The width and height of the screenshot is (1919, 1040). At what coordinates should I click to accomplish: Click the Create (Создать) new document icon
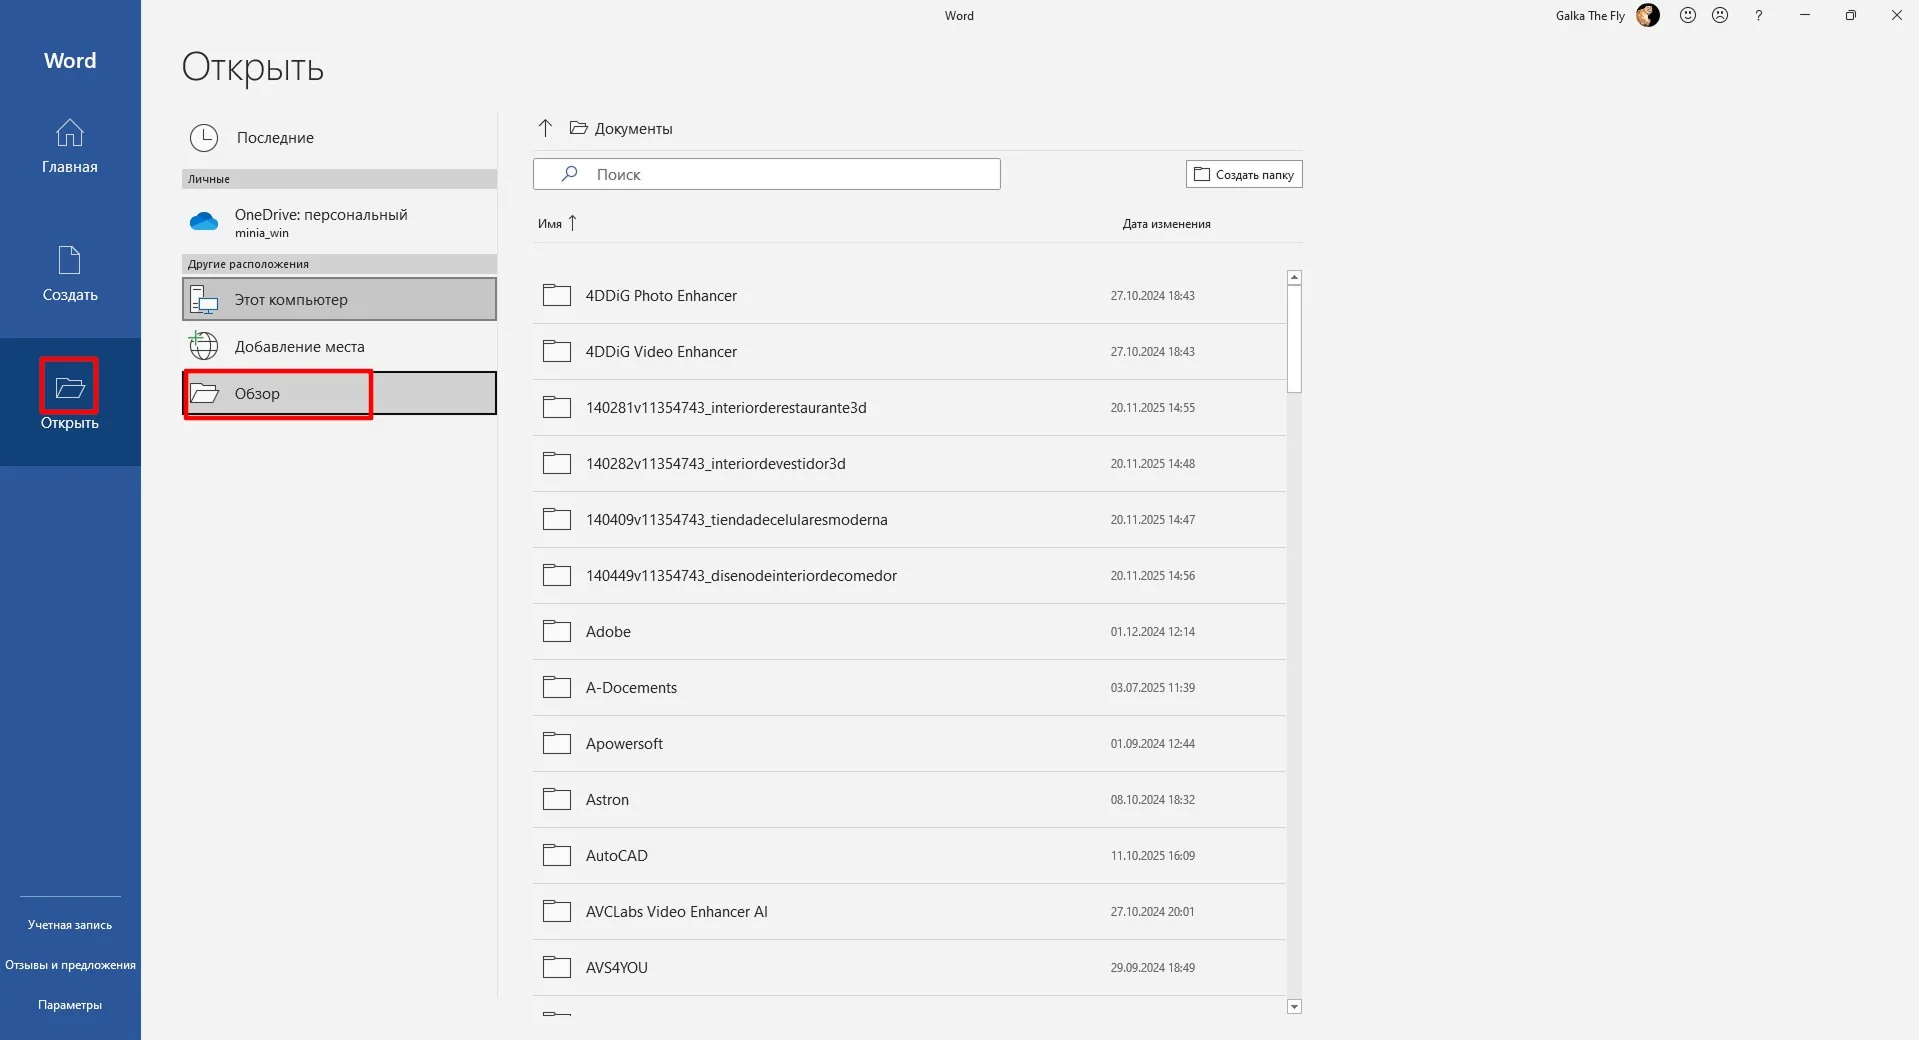(69, 261)
